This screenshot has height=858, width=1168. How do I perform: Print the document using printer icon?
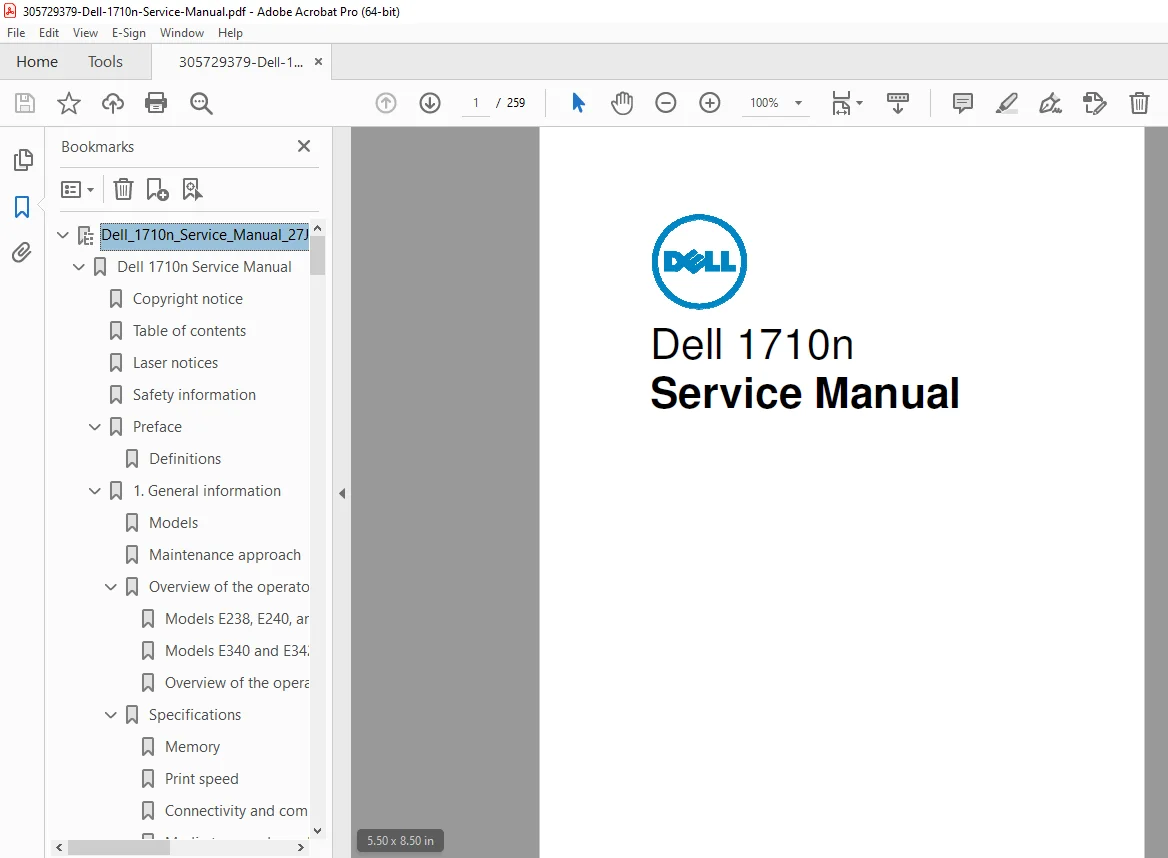pyautogui.click(x=156, y=103)
